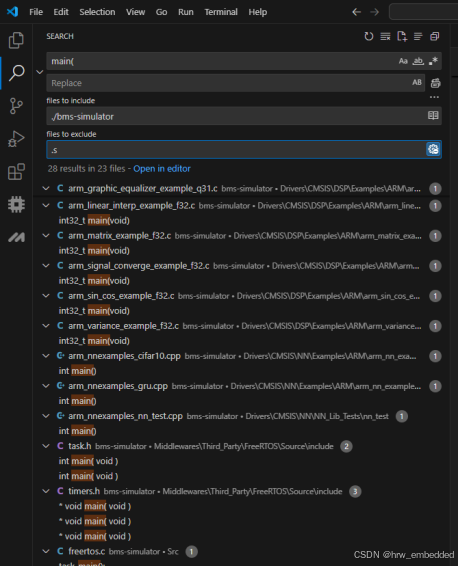Open the Selection menu
The image size is (458, 567).
pos(97,12)
